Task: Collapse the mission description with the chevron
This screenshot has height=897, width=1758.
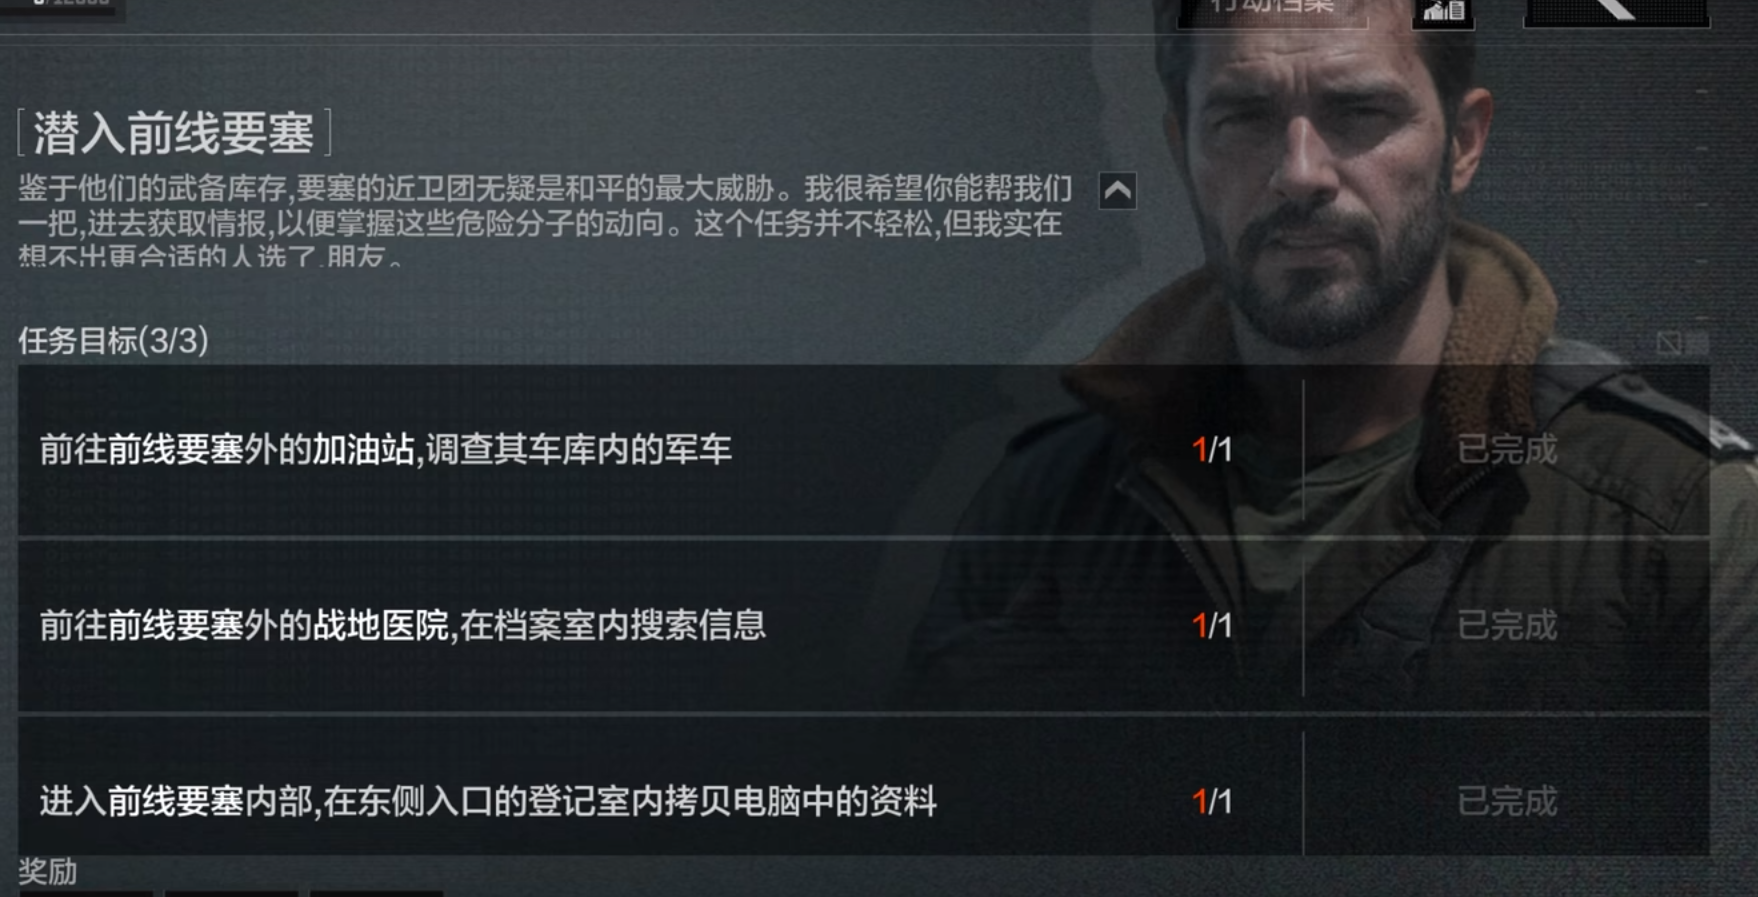Action: 1117,190
